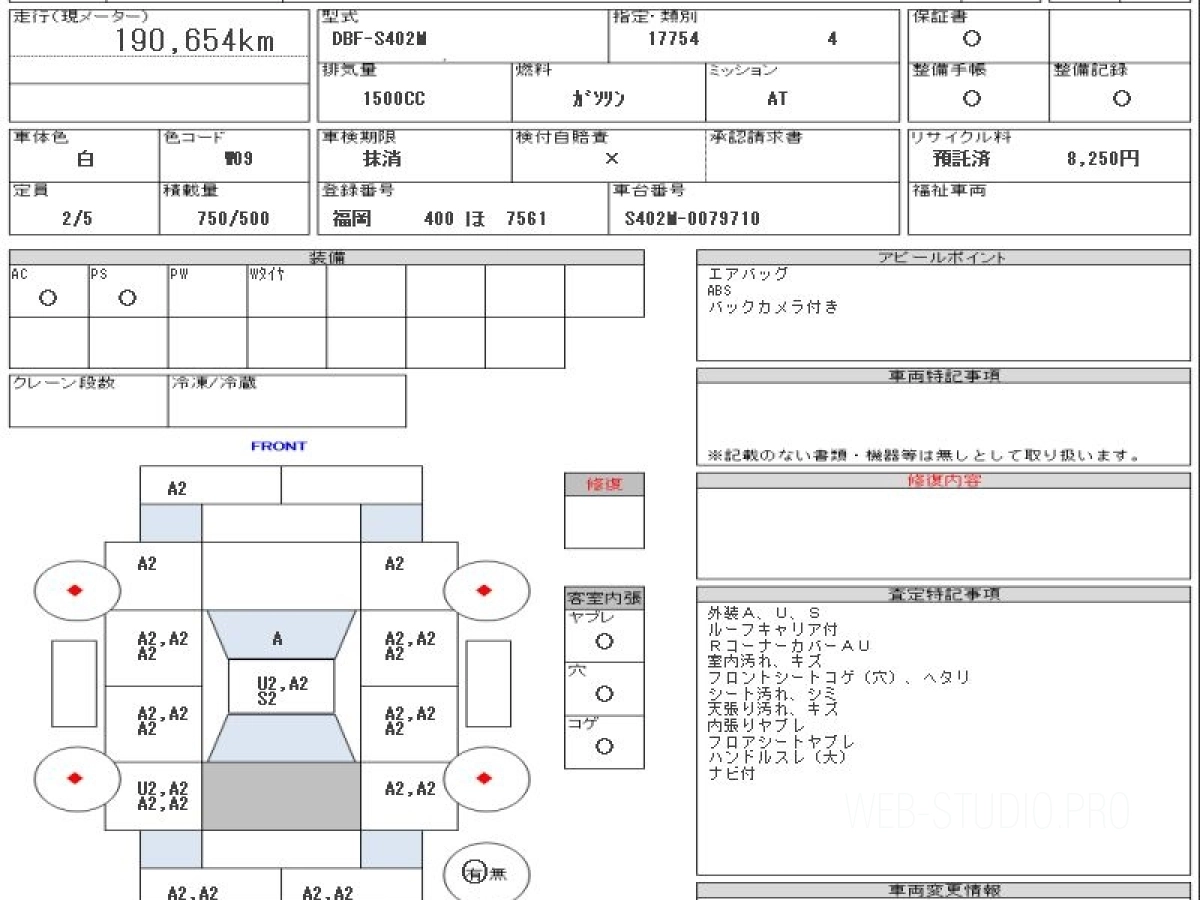The image size is (1200, 900).
Task: Click the 室内汚れ、キズ note line
Action: (x=765, y=662)
